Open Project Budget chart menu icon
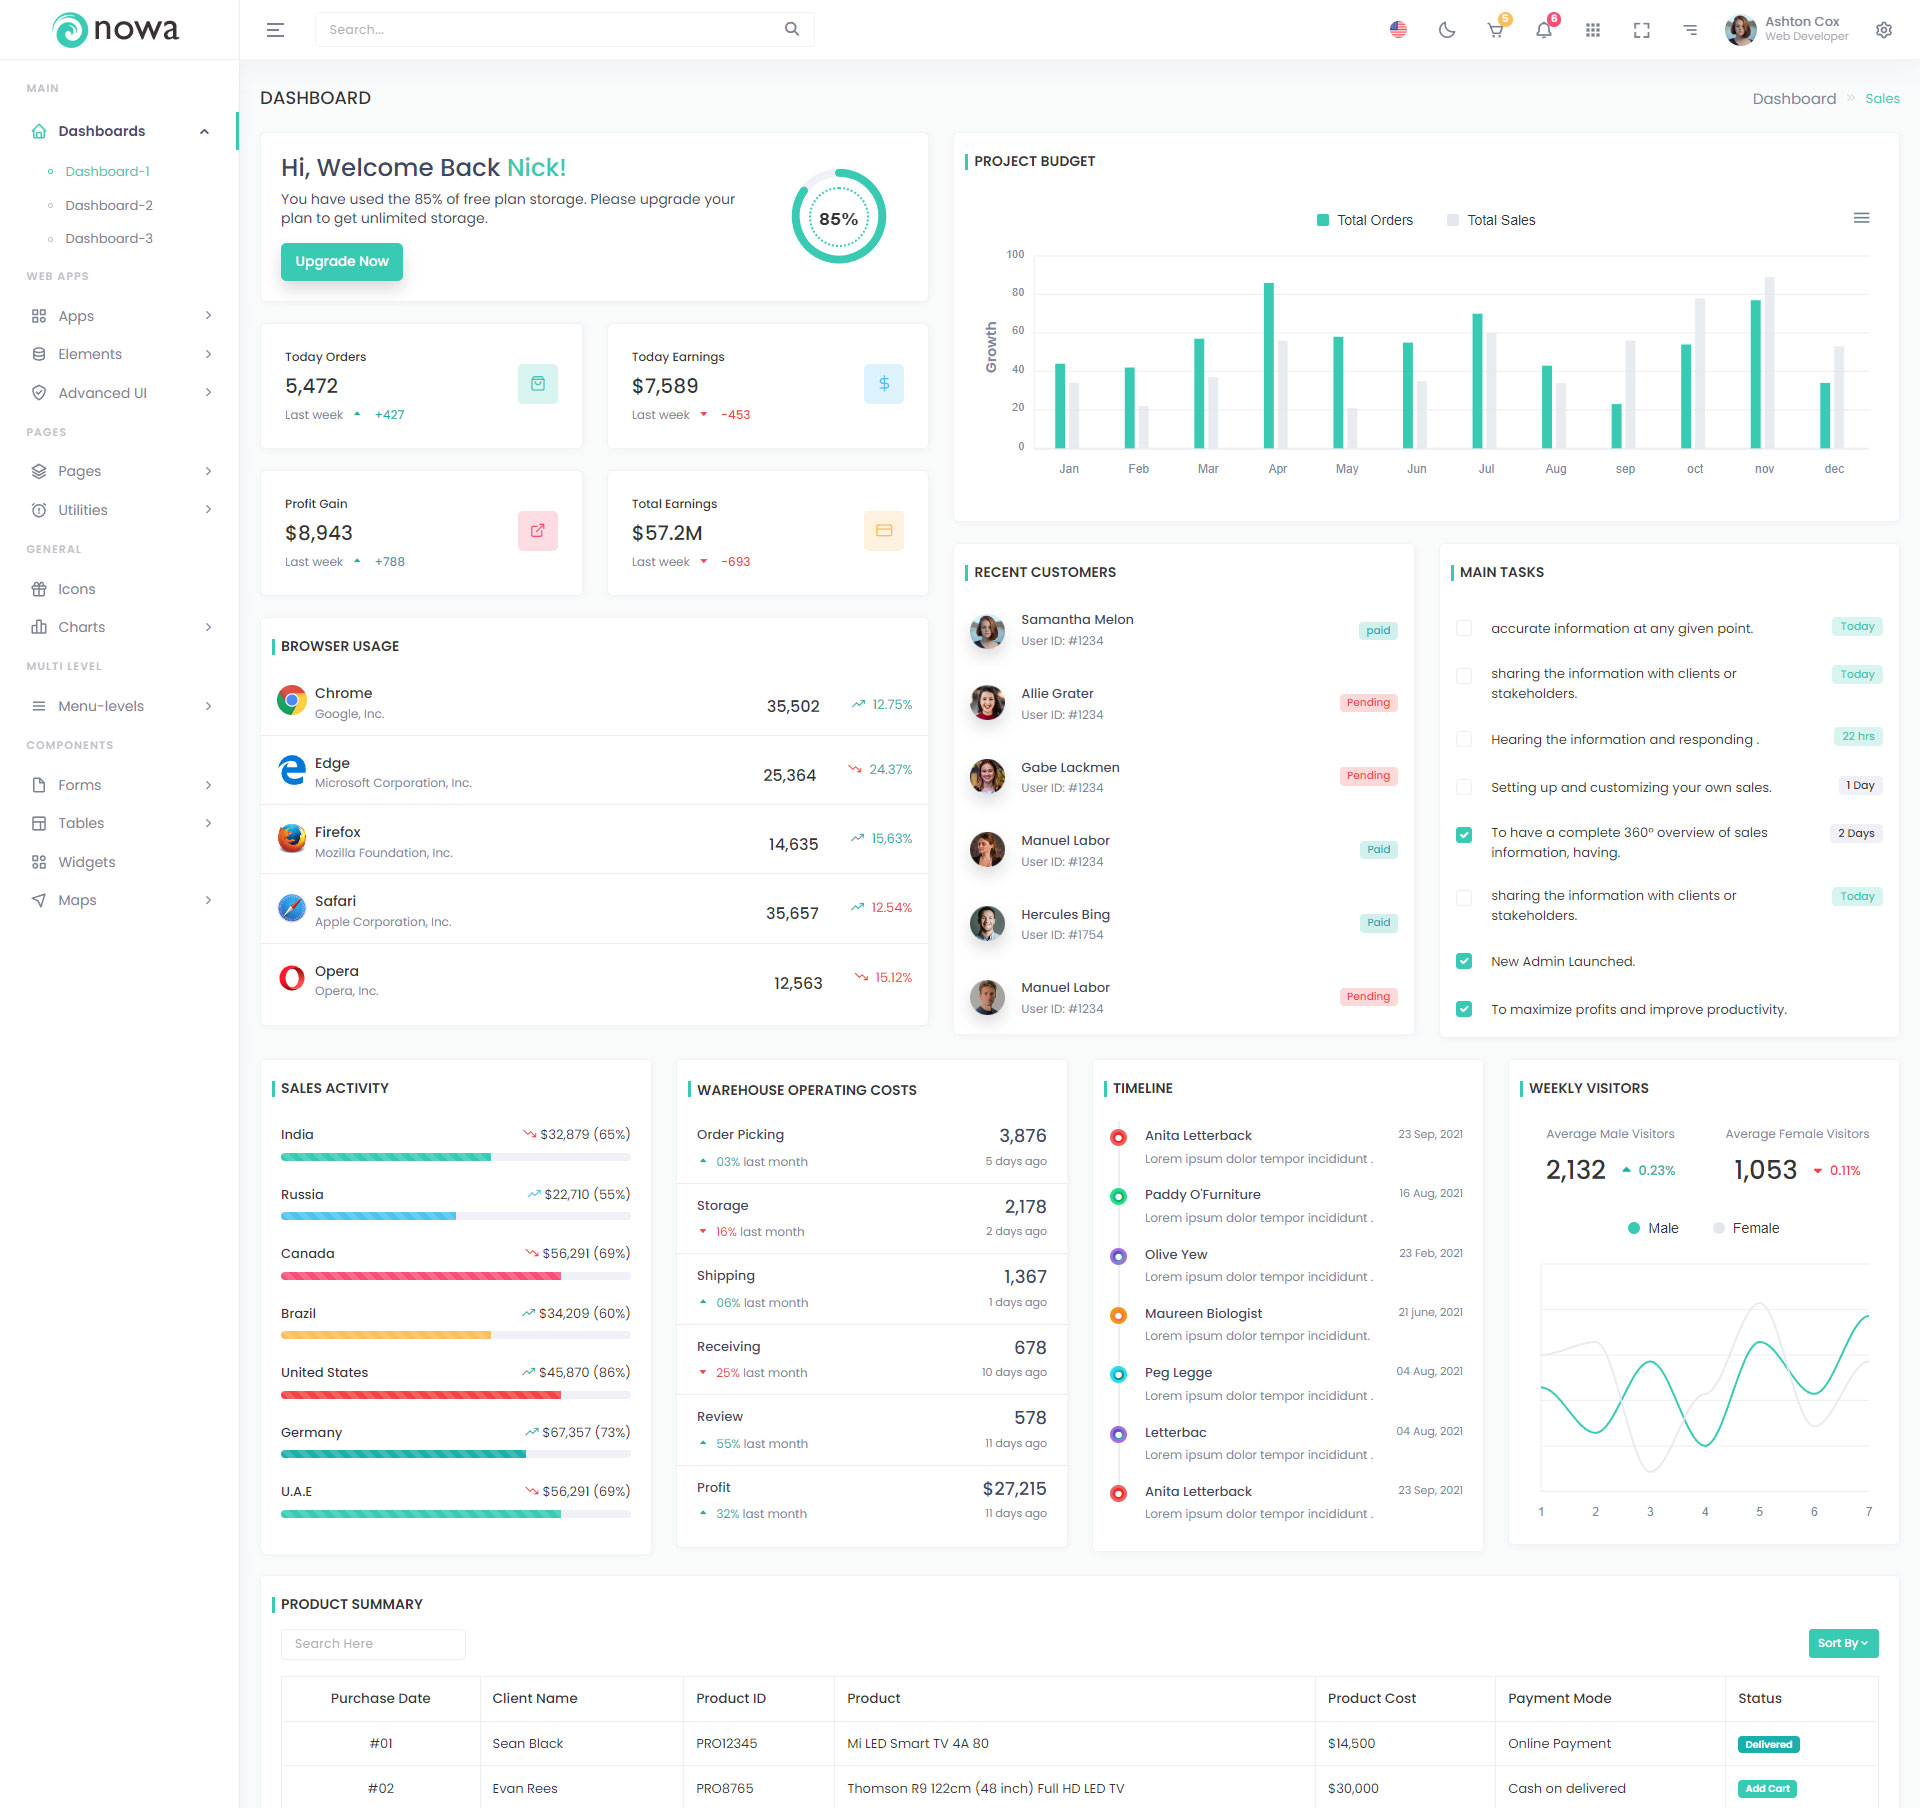Screen dimensions: 1920x1808 tap(1861, 218)
